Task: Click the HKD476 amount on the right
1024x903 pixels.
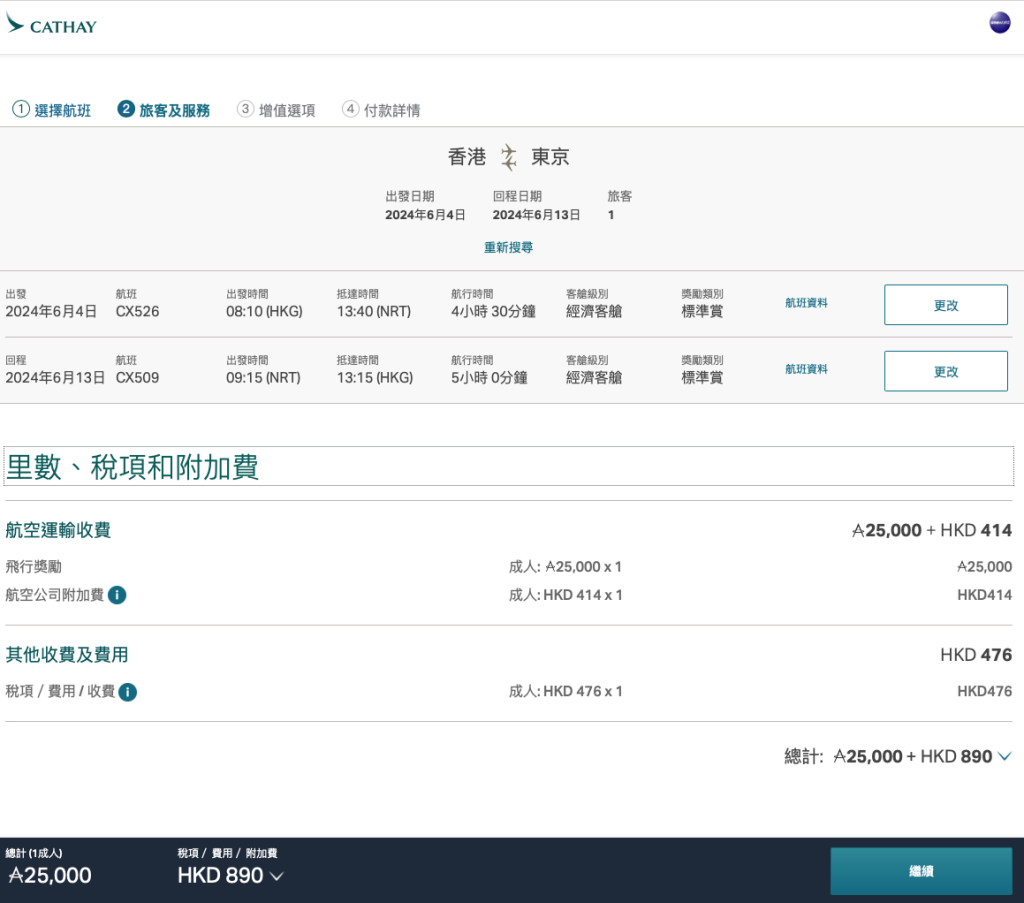Action: tap(984, 691)
